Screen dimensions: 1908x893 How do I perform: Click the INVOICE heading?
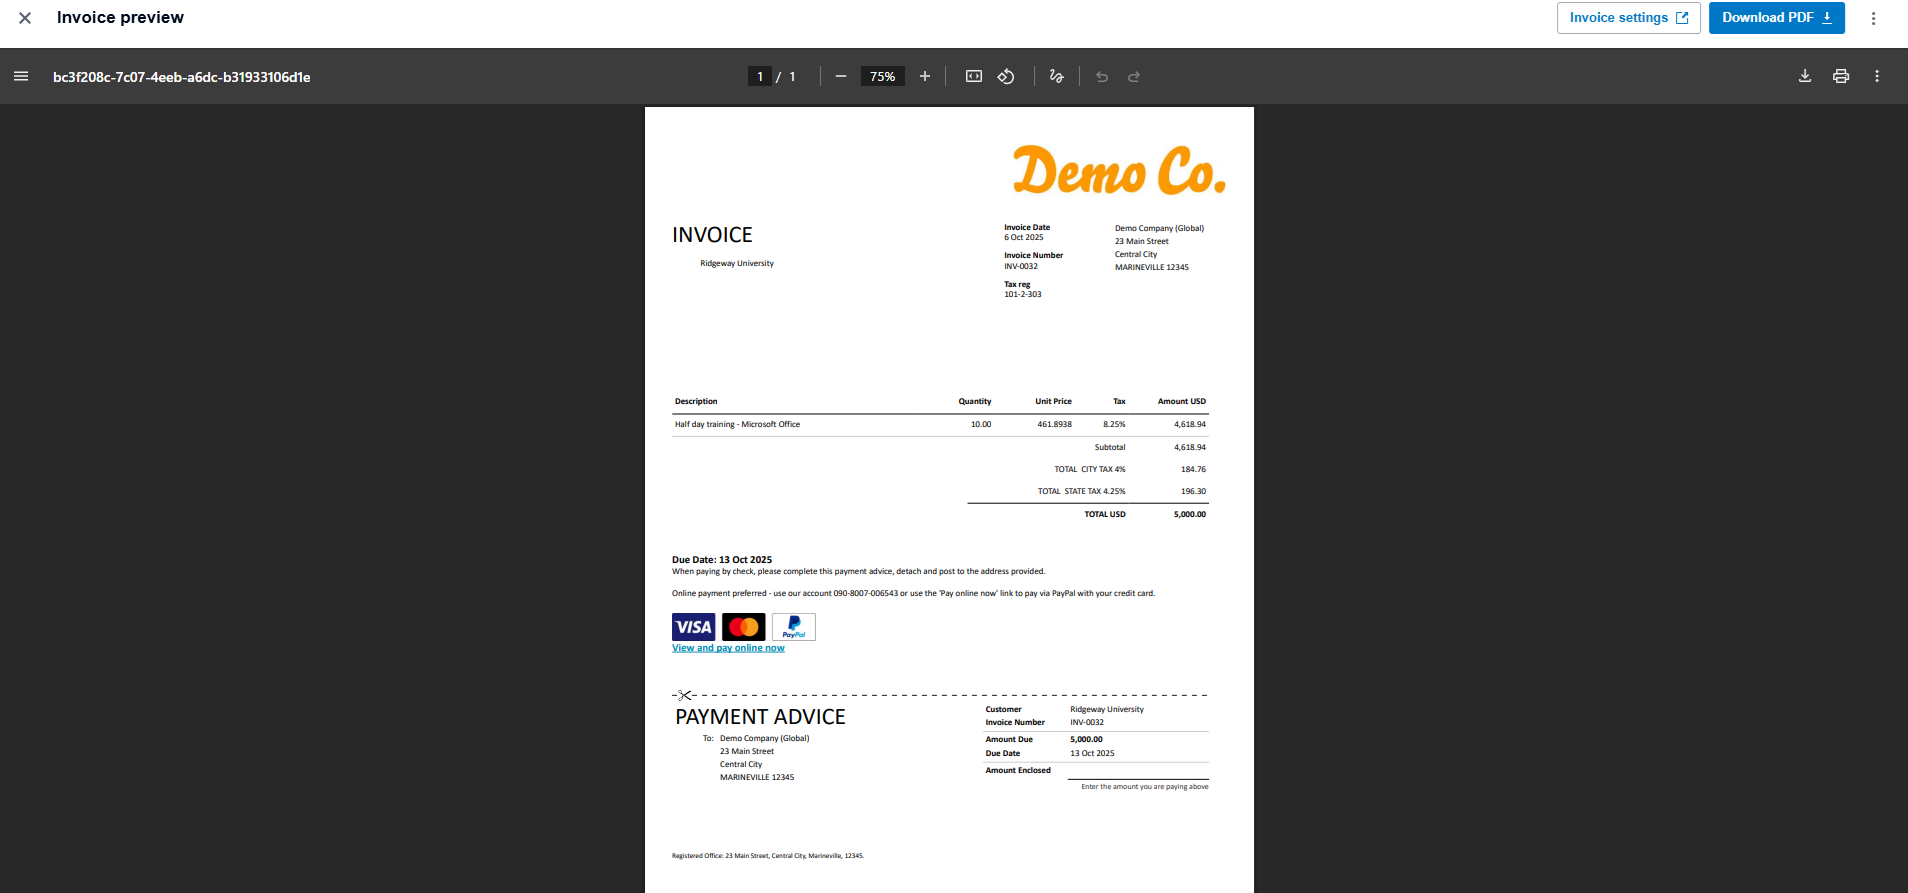point(712,235)
